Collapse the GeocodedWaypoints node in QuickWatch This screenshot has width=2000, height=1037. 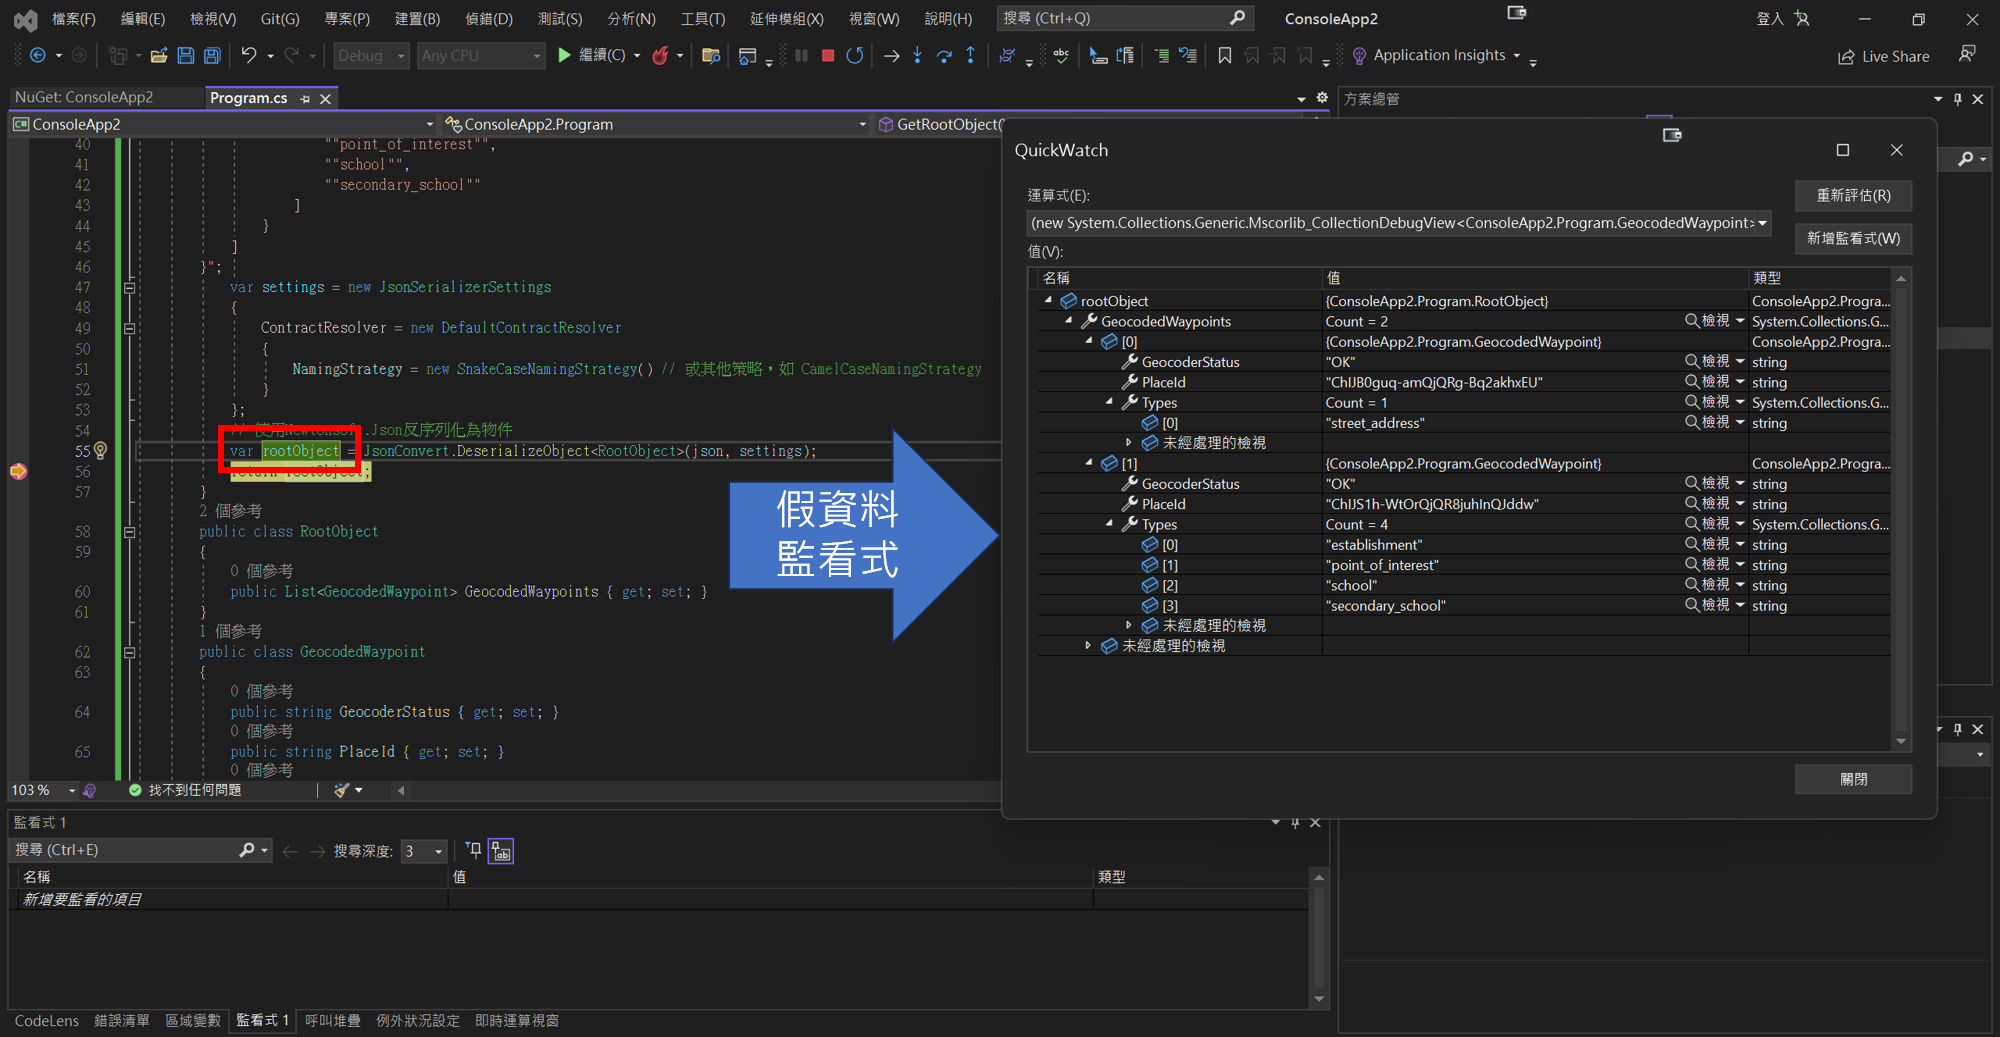[x=1069, y=321]
